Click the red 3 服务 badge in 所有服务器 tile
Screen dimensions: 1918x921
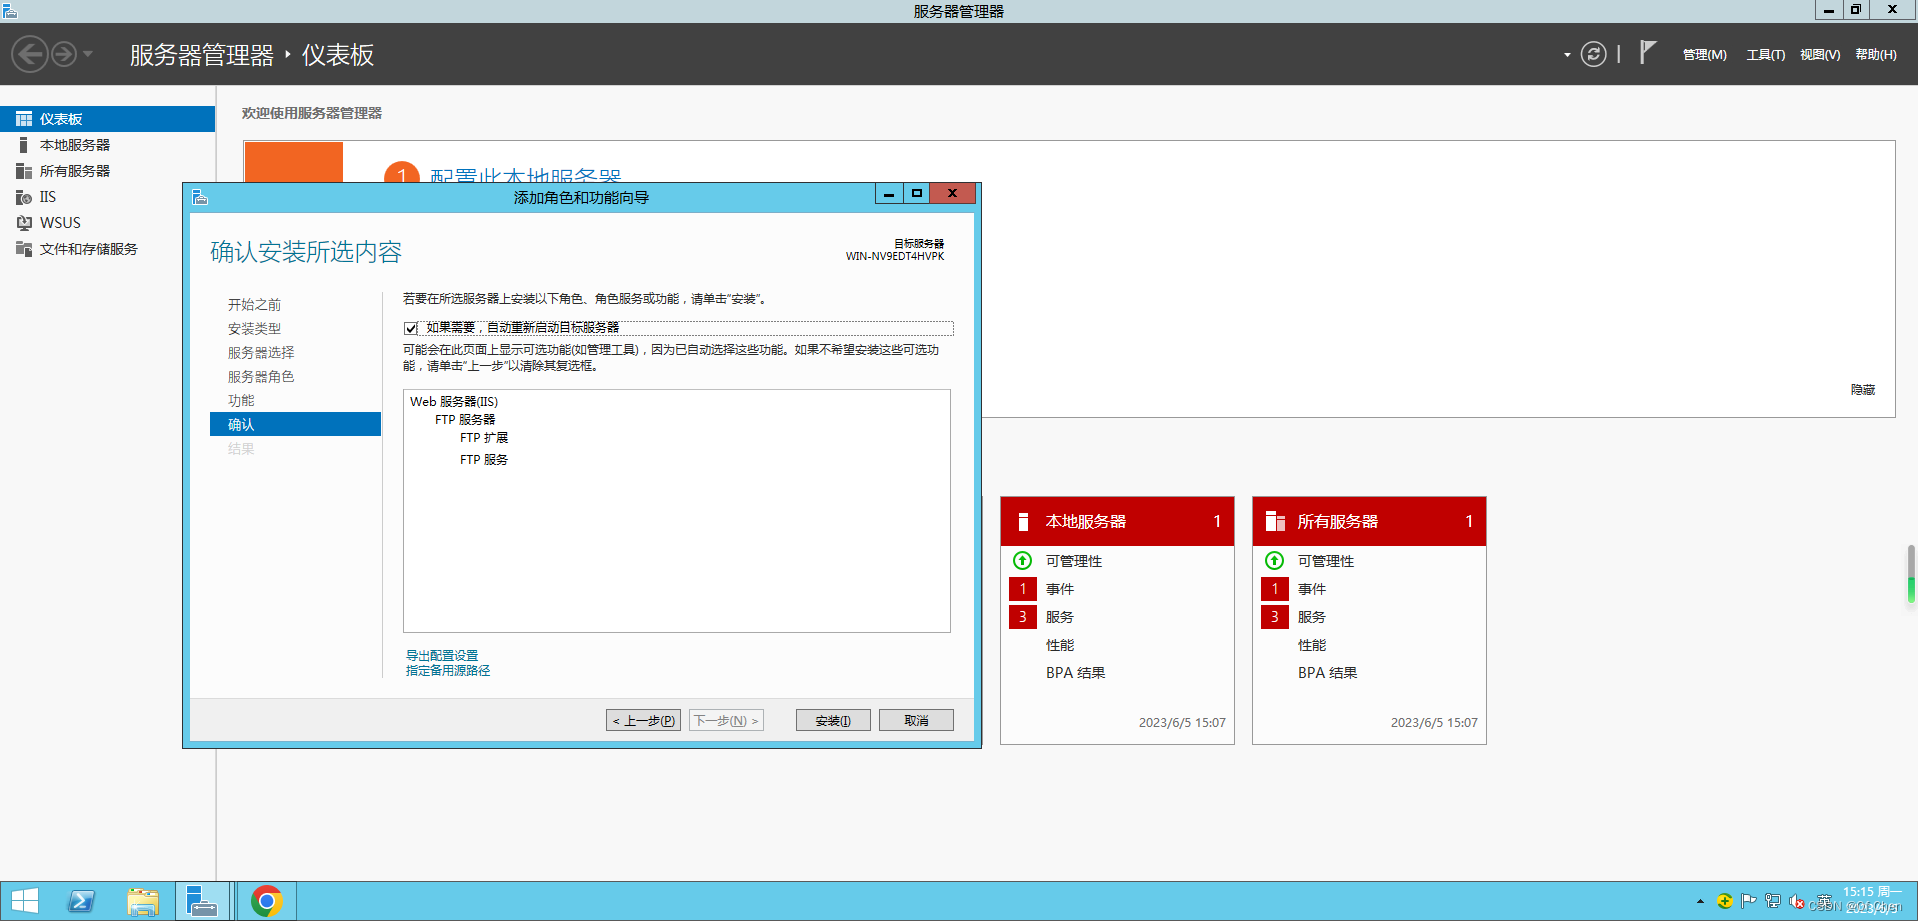tap(1275, 617)
